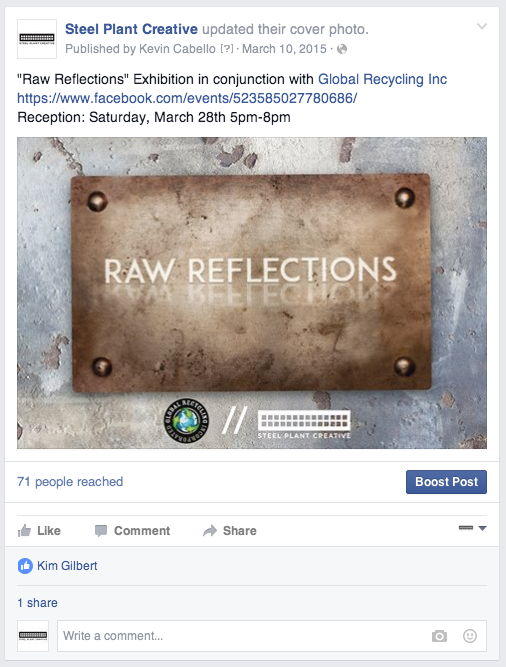
Task: Click the Steel Plant Creative profile picture
Action: coord(37,39)
